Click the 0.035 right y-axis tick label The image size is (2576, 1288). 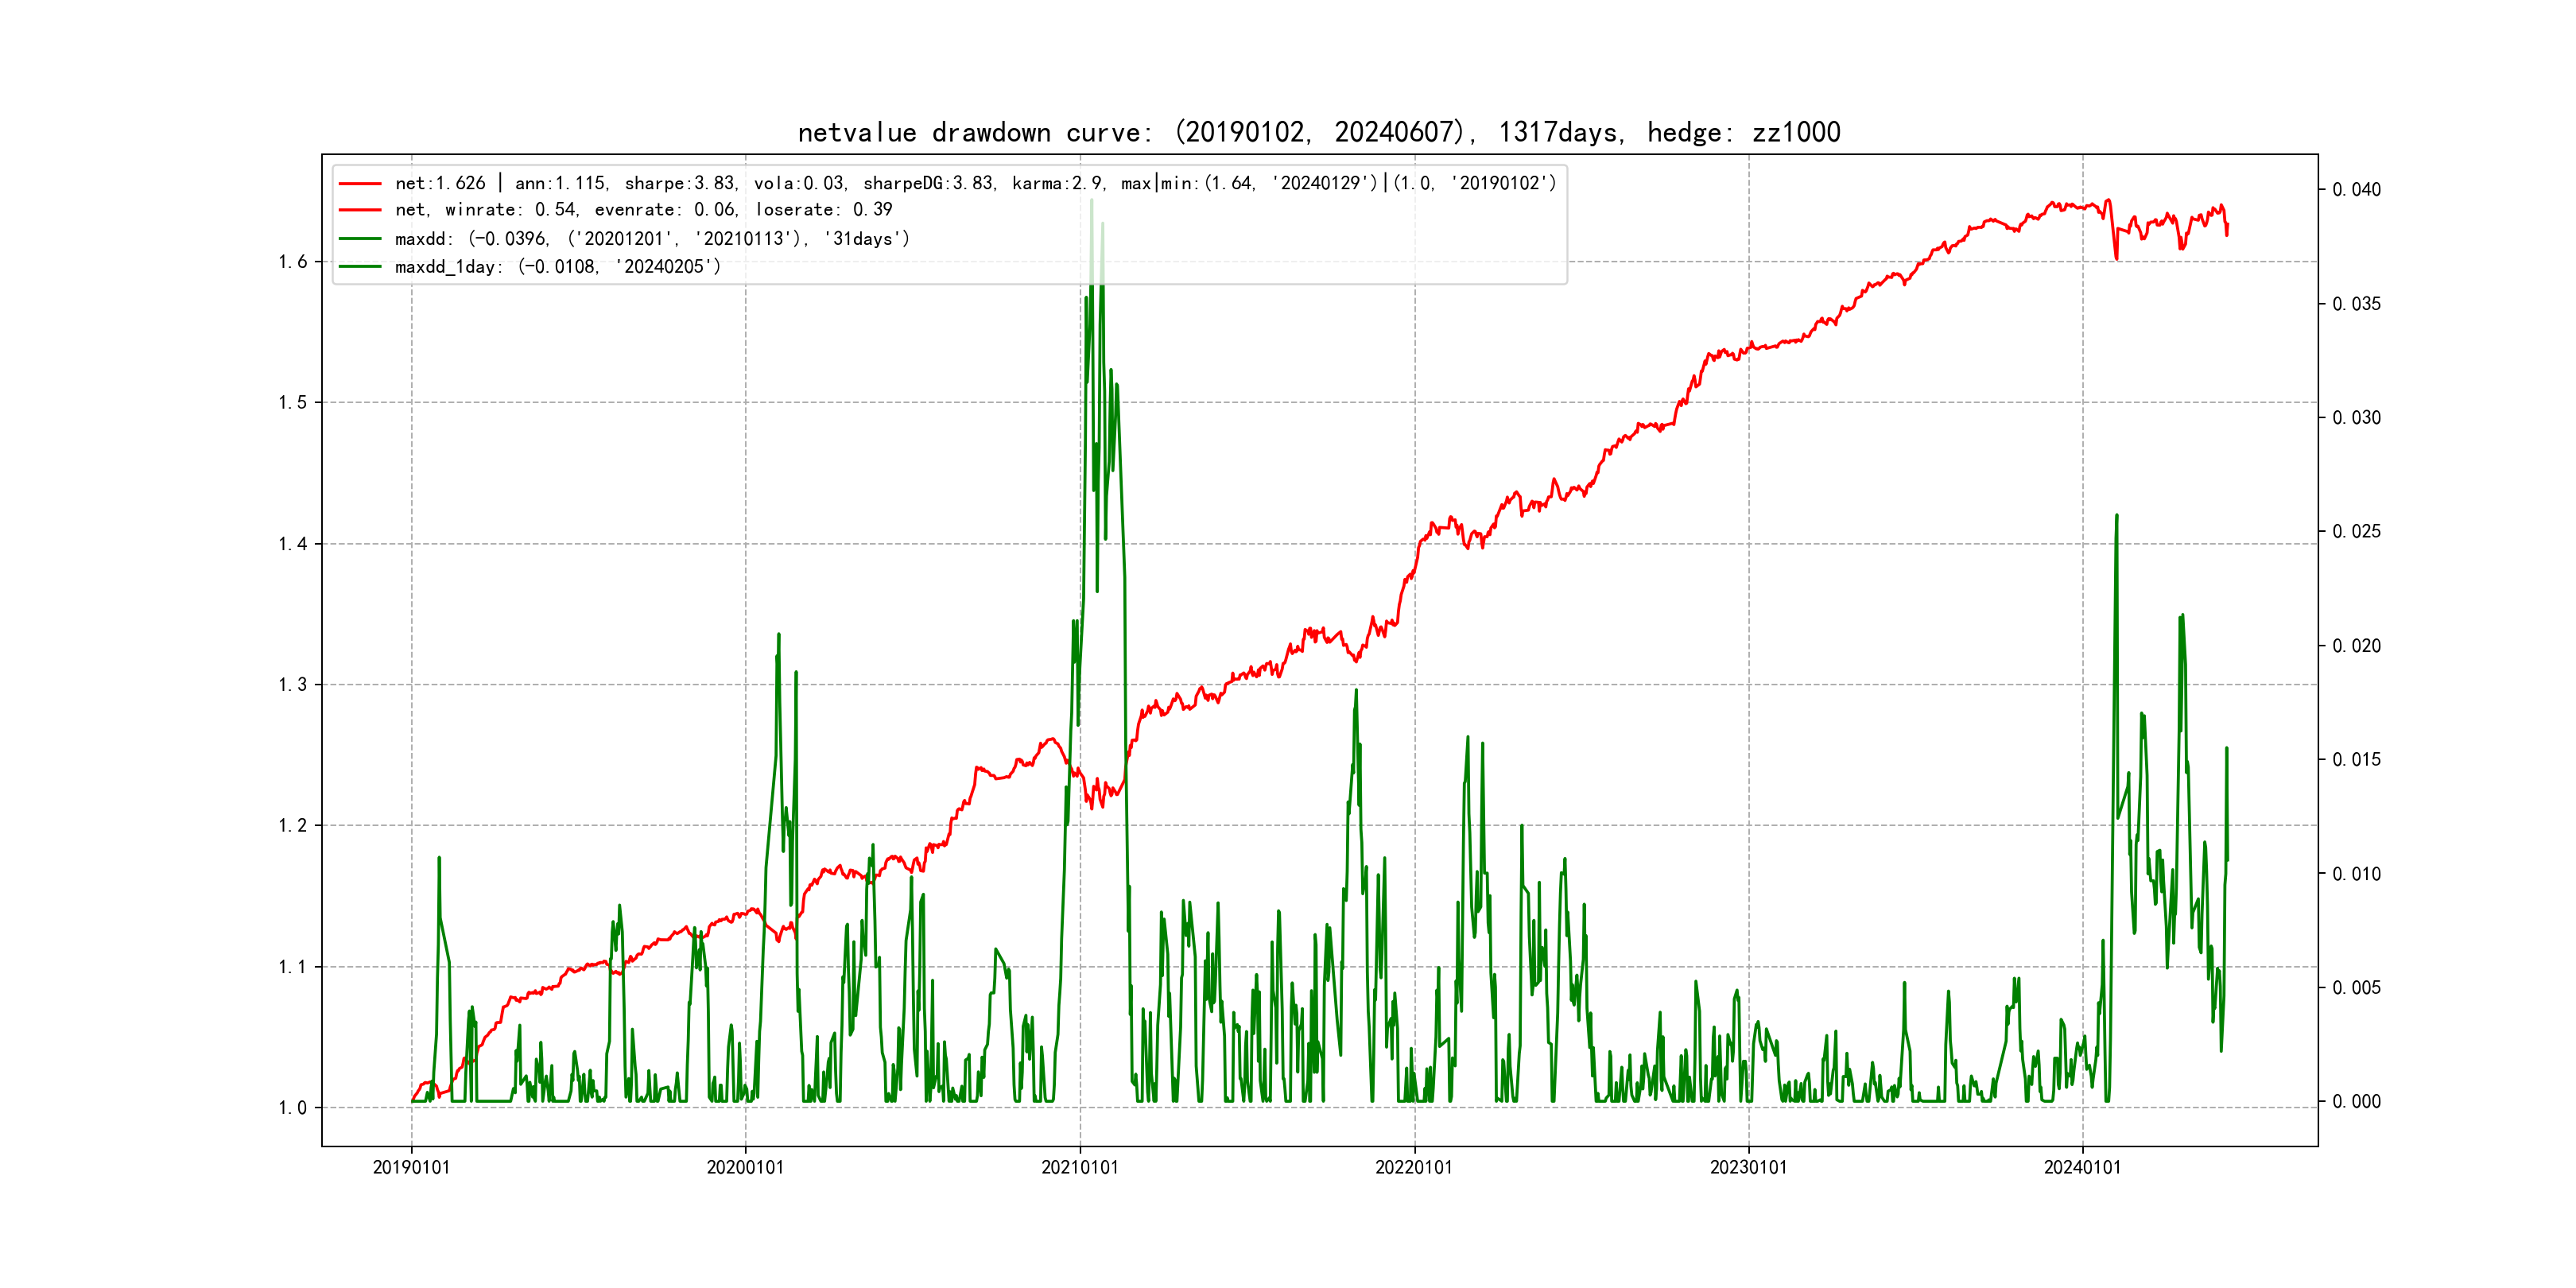(x=2356, y=304)
